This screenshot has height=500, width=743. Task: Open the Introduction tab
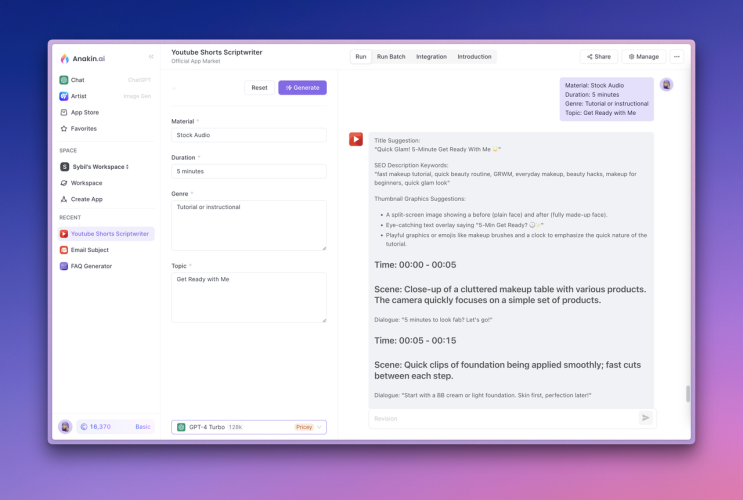[474, 56]
